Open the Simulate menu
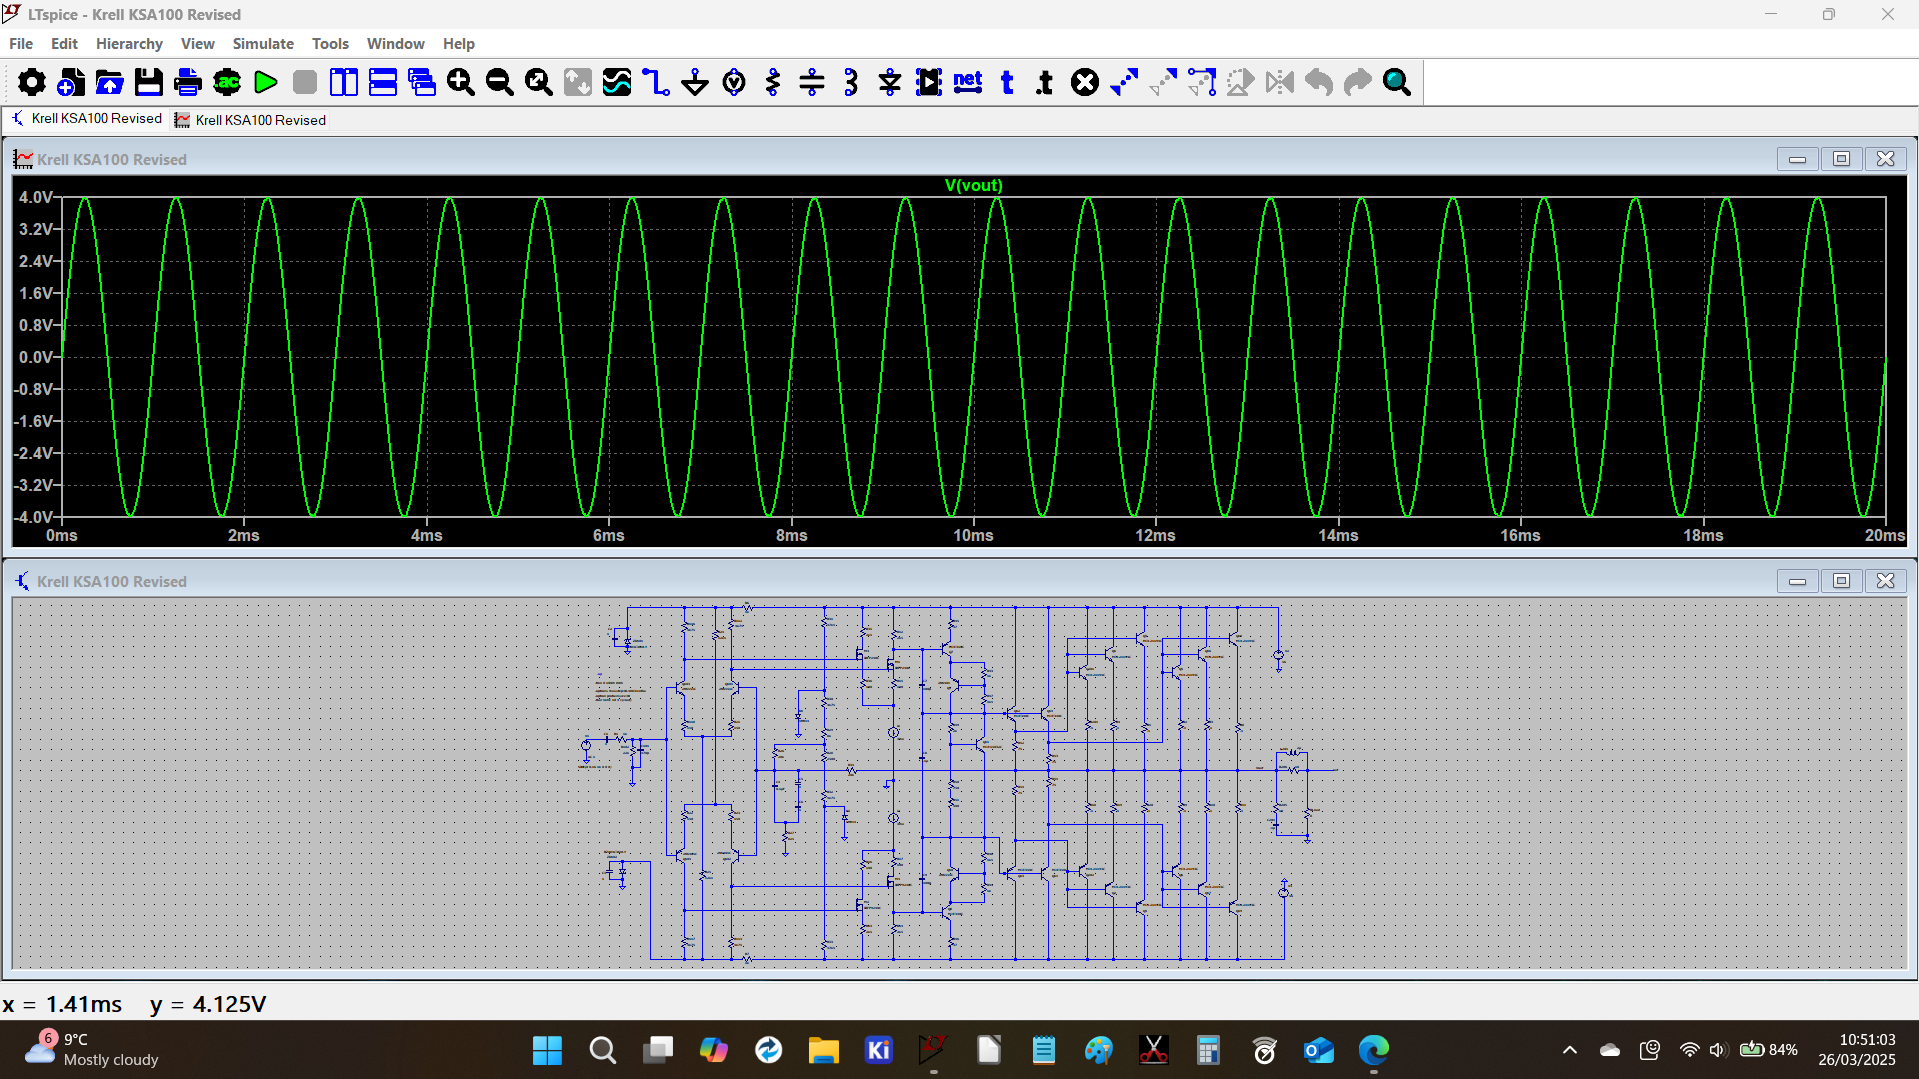Screen dimensions: 1919x1079 tap(263, 44)
